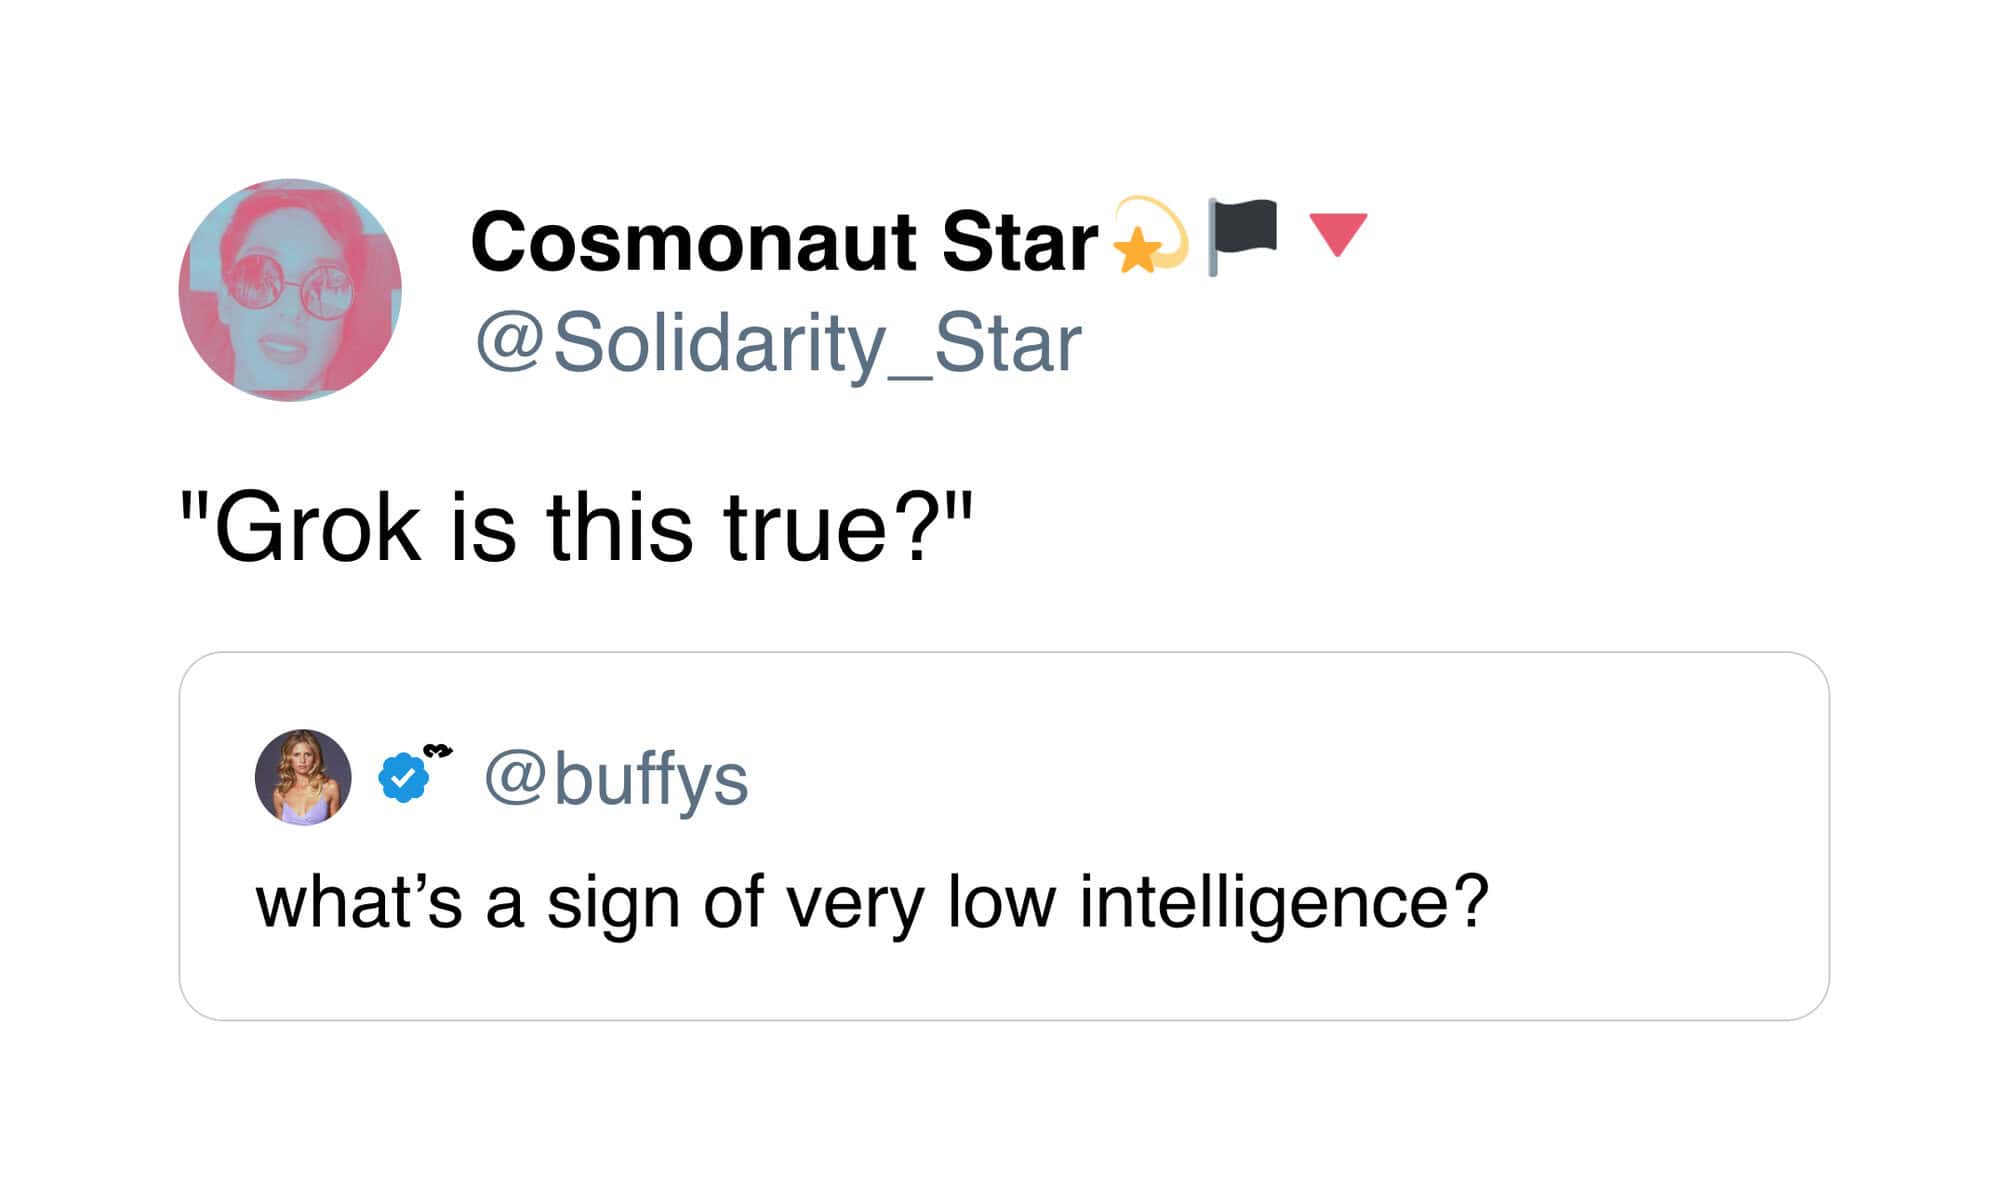Open Cosmonaut Star's profile picture
Viewport: 2009px width, 1200px height.
290,290
